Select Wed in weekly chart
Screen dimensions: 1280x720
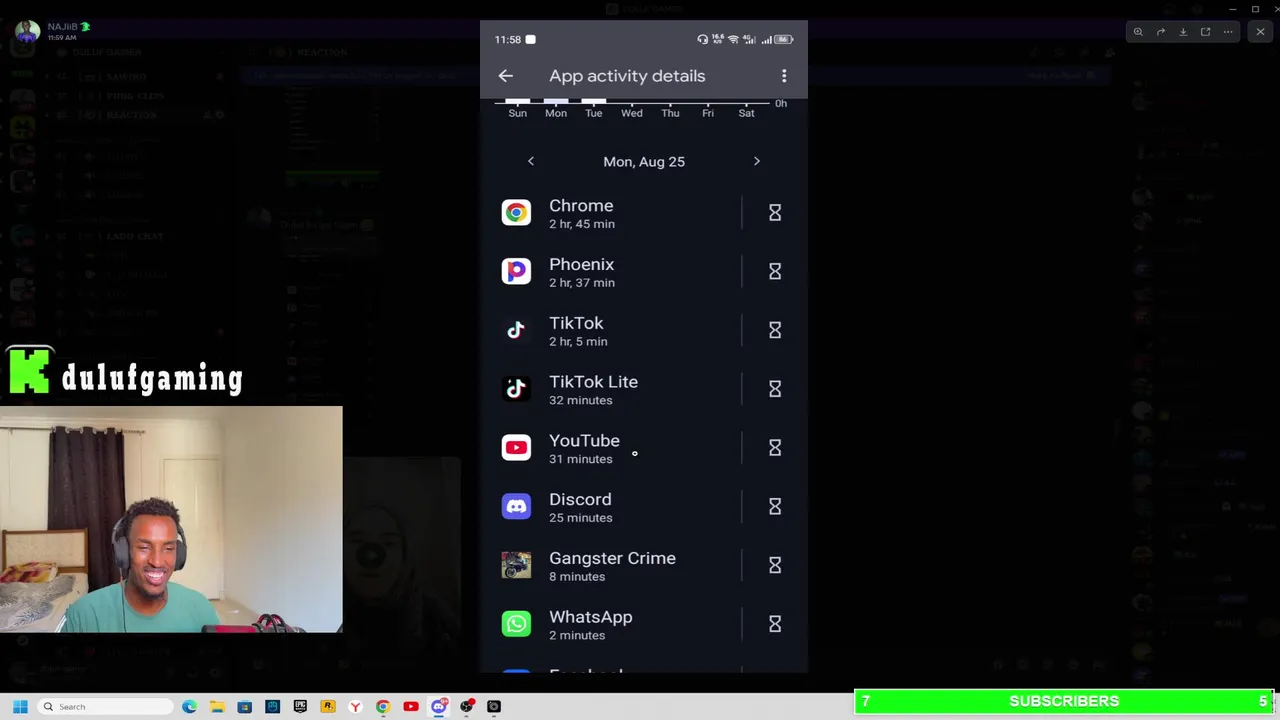click(x=632, y=113)
